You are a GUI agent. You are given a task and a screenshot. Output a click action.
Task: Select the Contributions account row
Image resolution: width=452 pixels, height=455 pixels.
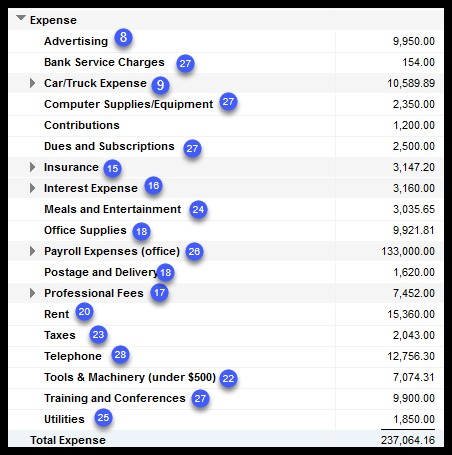coord(226,125)
